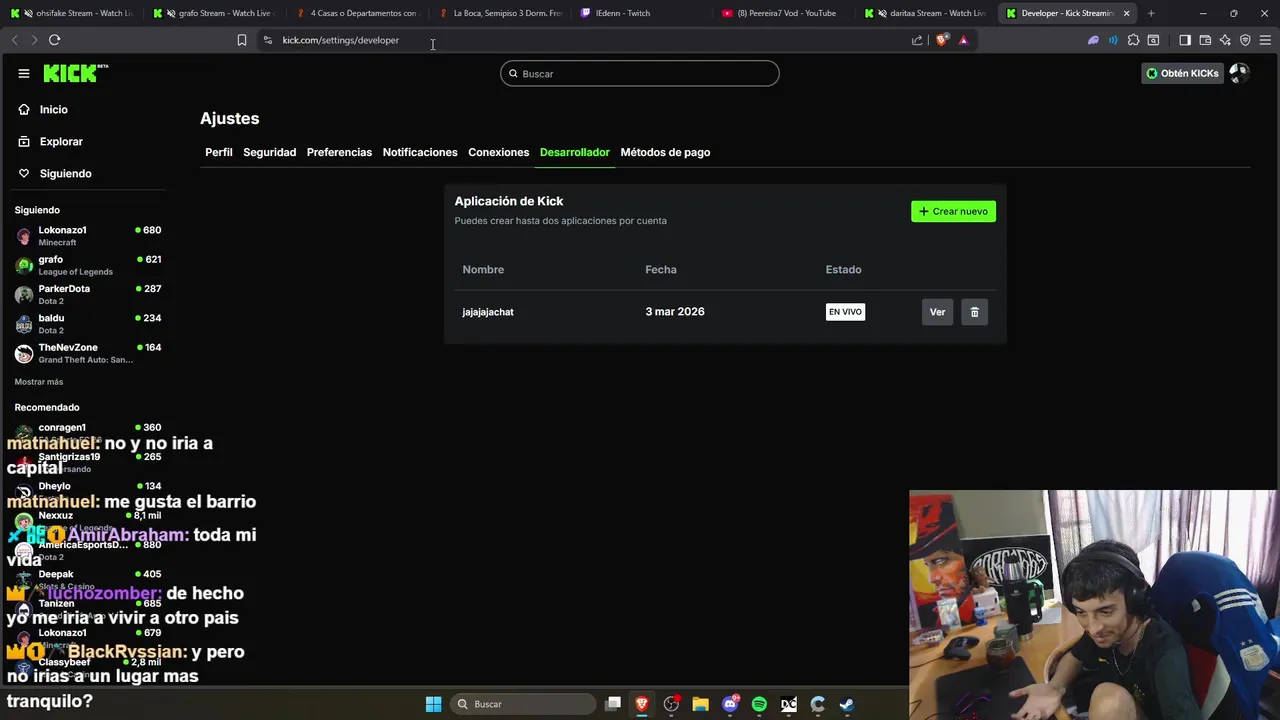Image resolution: width=1280 pixels, height=720 pixels.
Task: Click the EN VIVO status badge
Action: 845,312
